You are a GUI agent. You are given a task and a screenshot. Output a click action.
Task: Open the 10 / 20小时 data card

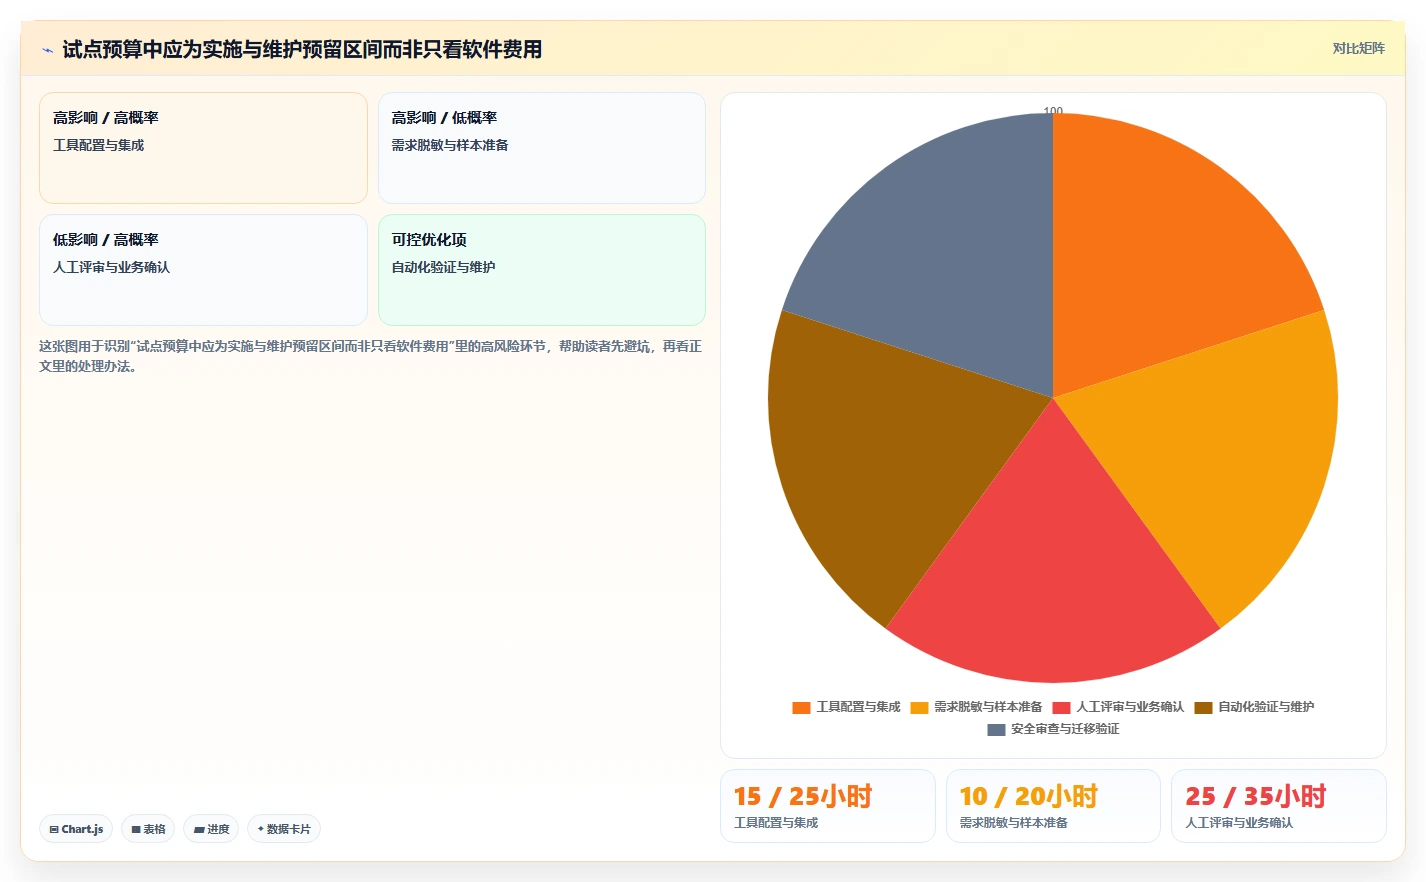1053,806
